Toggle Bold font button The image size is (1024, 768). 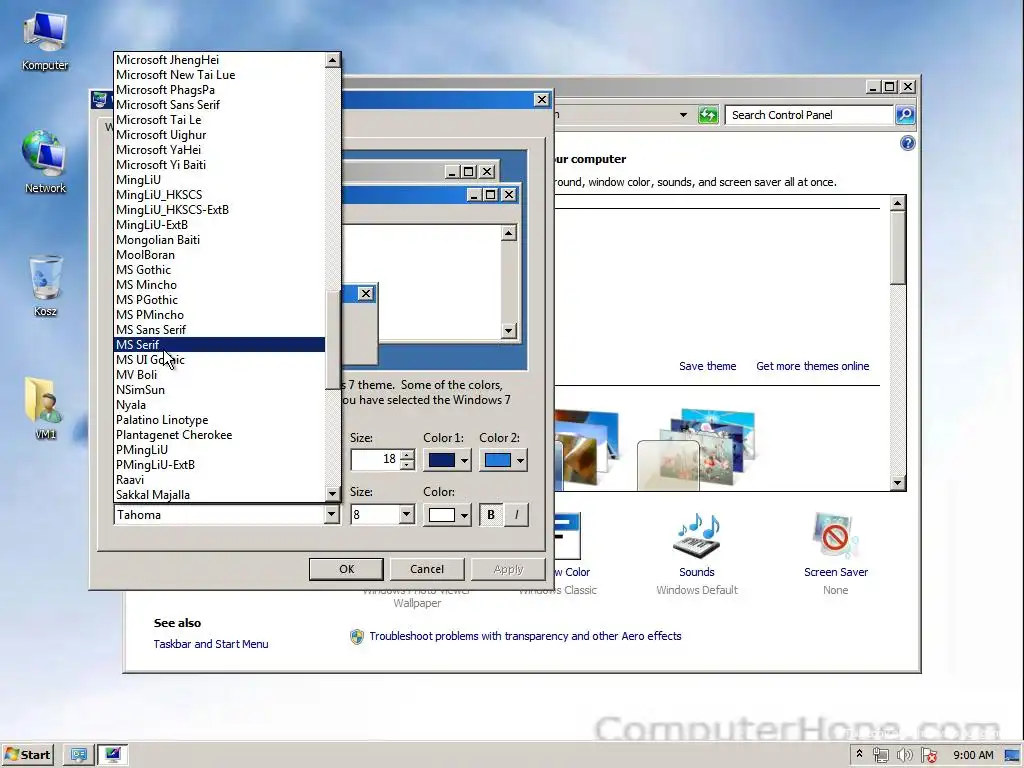[491, 515]
